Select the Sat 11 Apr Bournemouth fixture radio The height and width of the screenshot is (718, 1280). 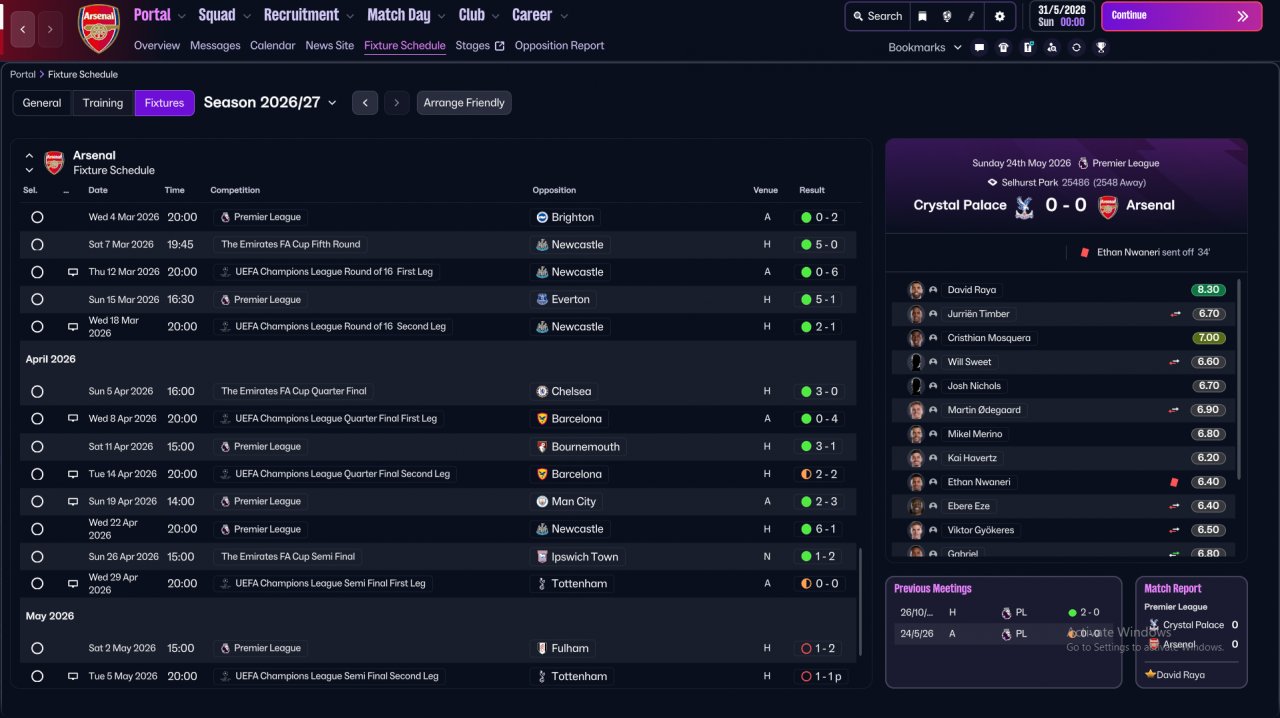coord(37,446)
